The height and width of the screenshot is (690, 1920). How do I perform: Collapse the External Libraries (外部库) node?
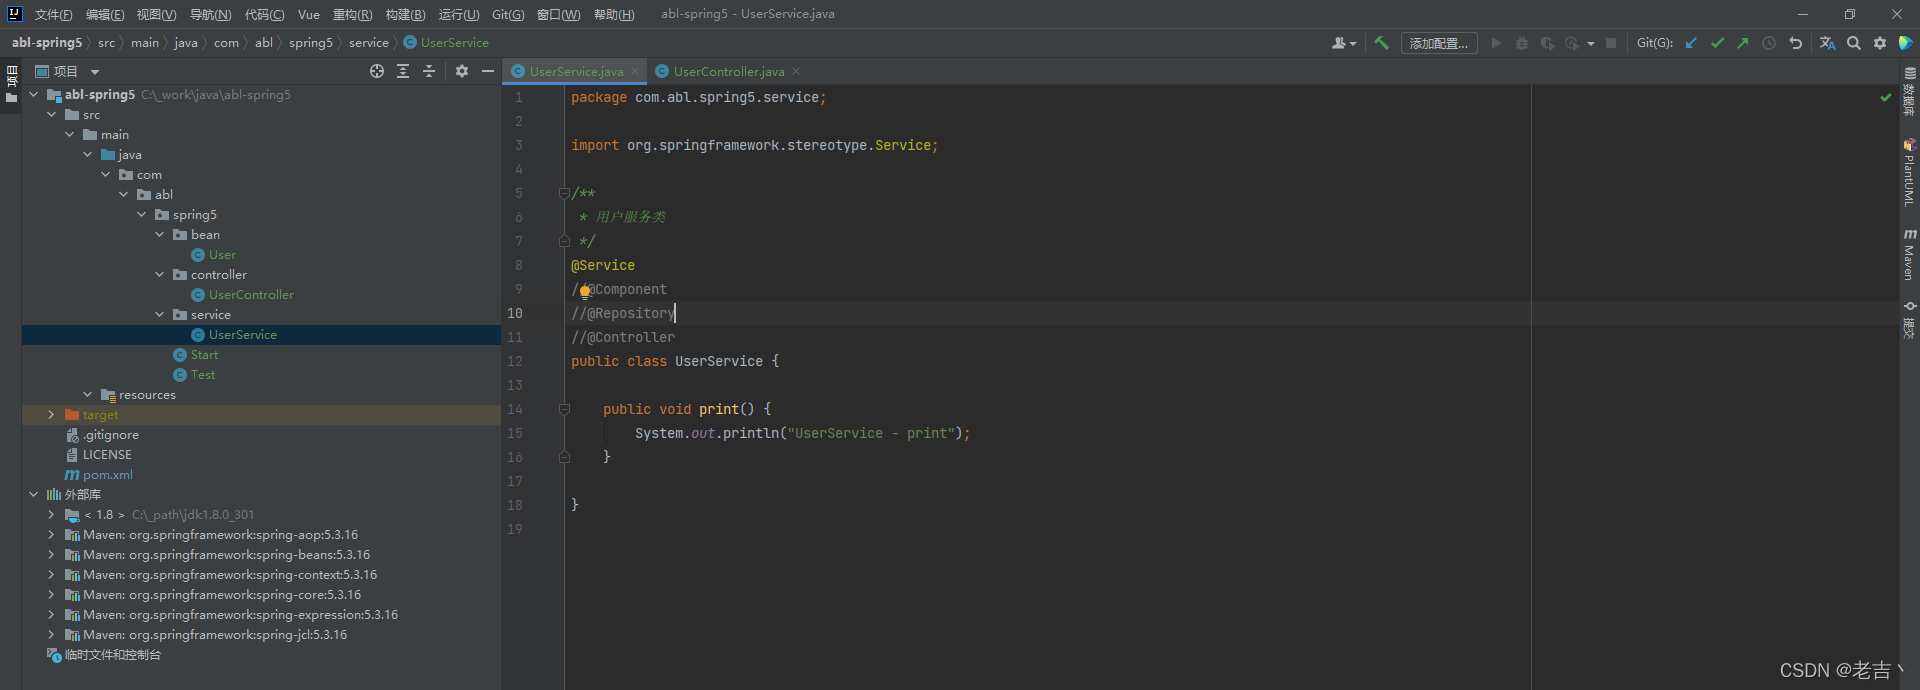pyautogui.click(x=33, y=494)
